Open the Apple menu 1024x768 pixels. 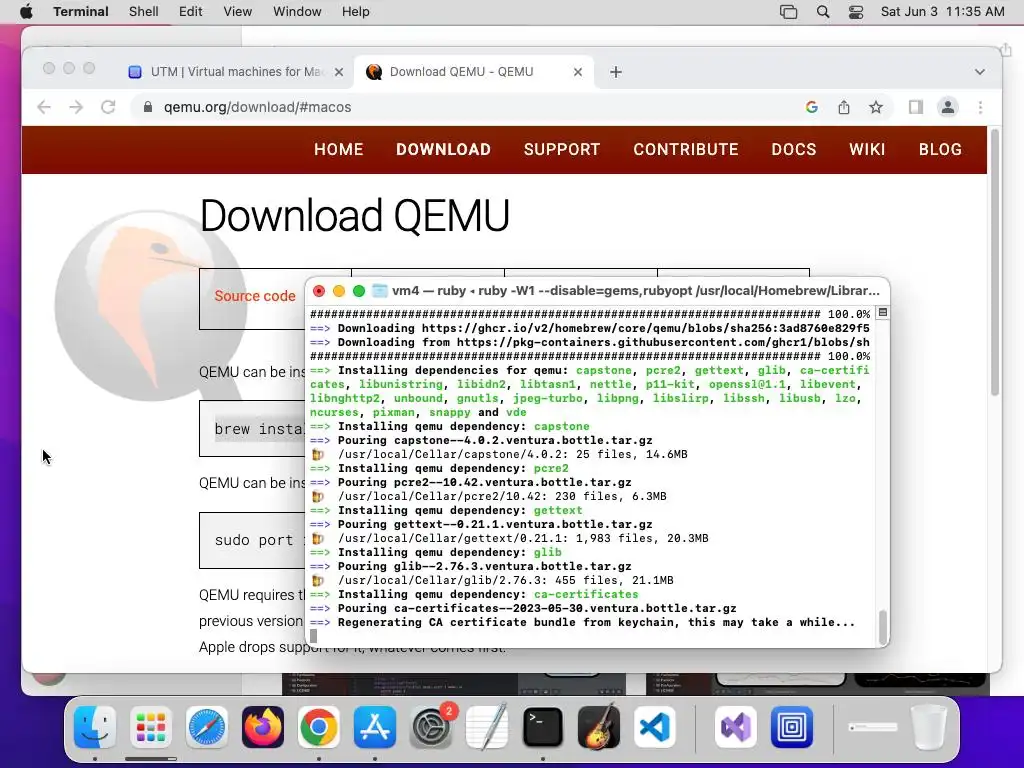point(26,12)
